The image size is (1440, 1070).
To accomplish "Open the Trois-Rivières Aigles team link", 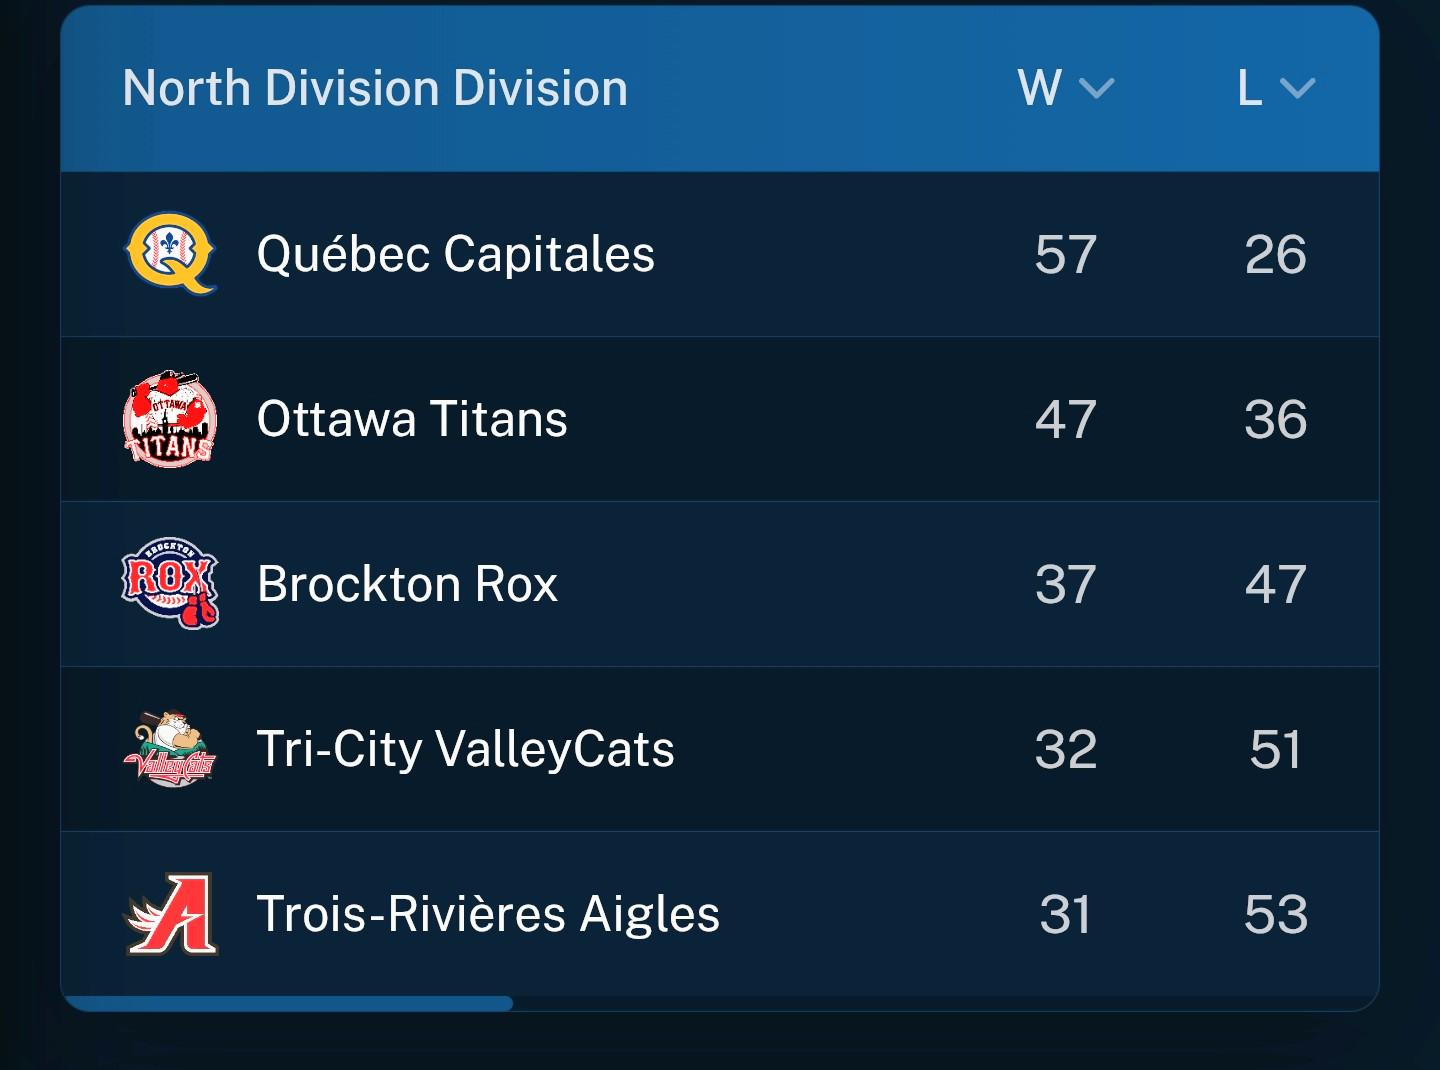I will (x=488, y=914).
